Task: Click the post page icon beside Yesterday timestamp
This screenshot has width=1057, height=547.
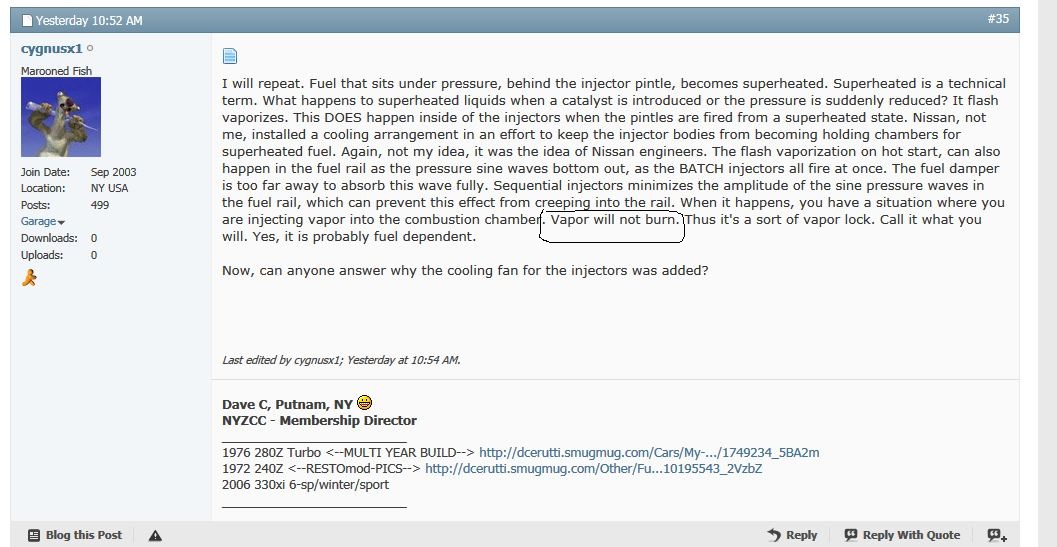Action: pyautogui.click(x=27, y=21)
